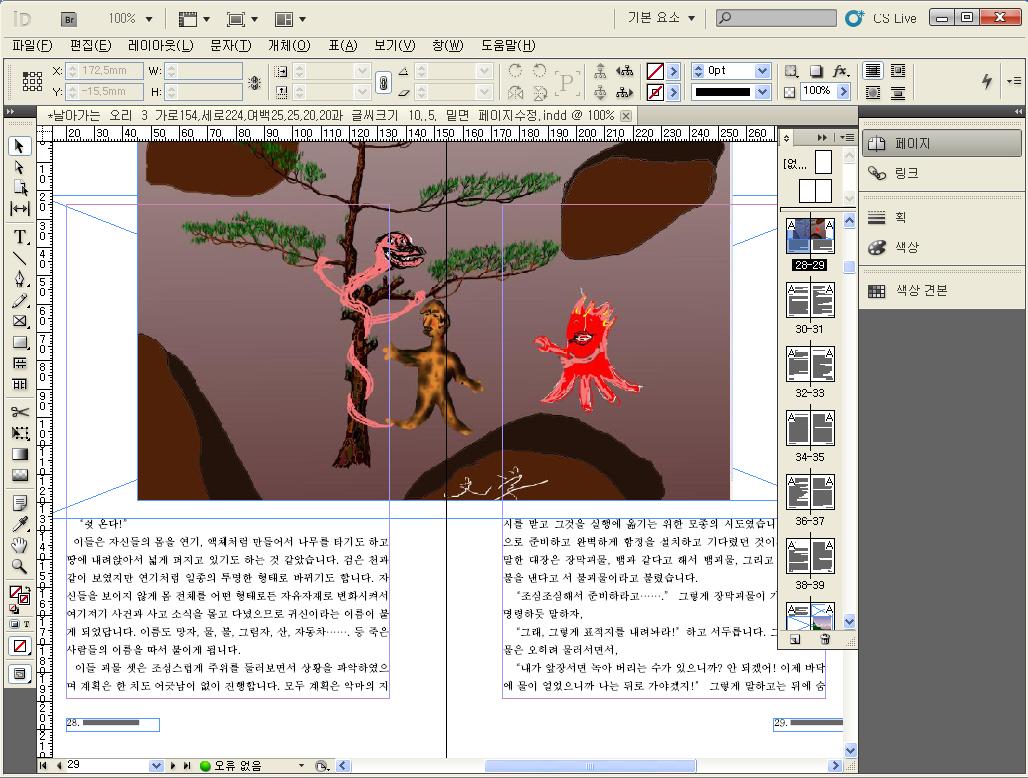Select the Type tool
The image size is (1028, 778).
pyautogui.click(x=19, y=237)
